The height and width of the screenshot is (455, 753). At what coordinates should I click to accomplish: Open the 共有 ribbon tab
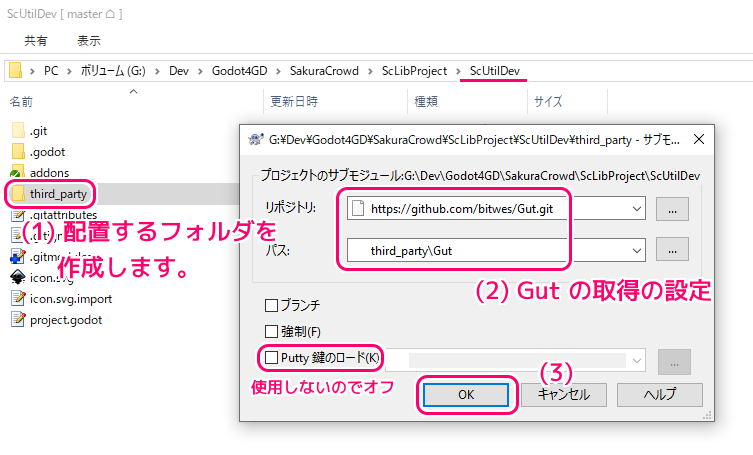click(36, 41)
